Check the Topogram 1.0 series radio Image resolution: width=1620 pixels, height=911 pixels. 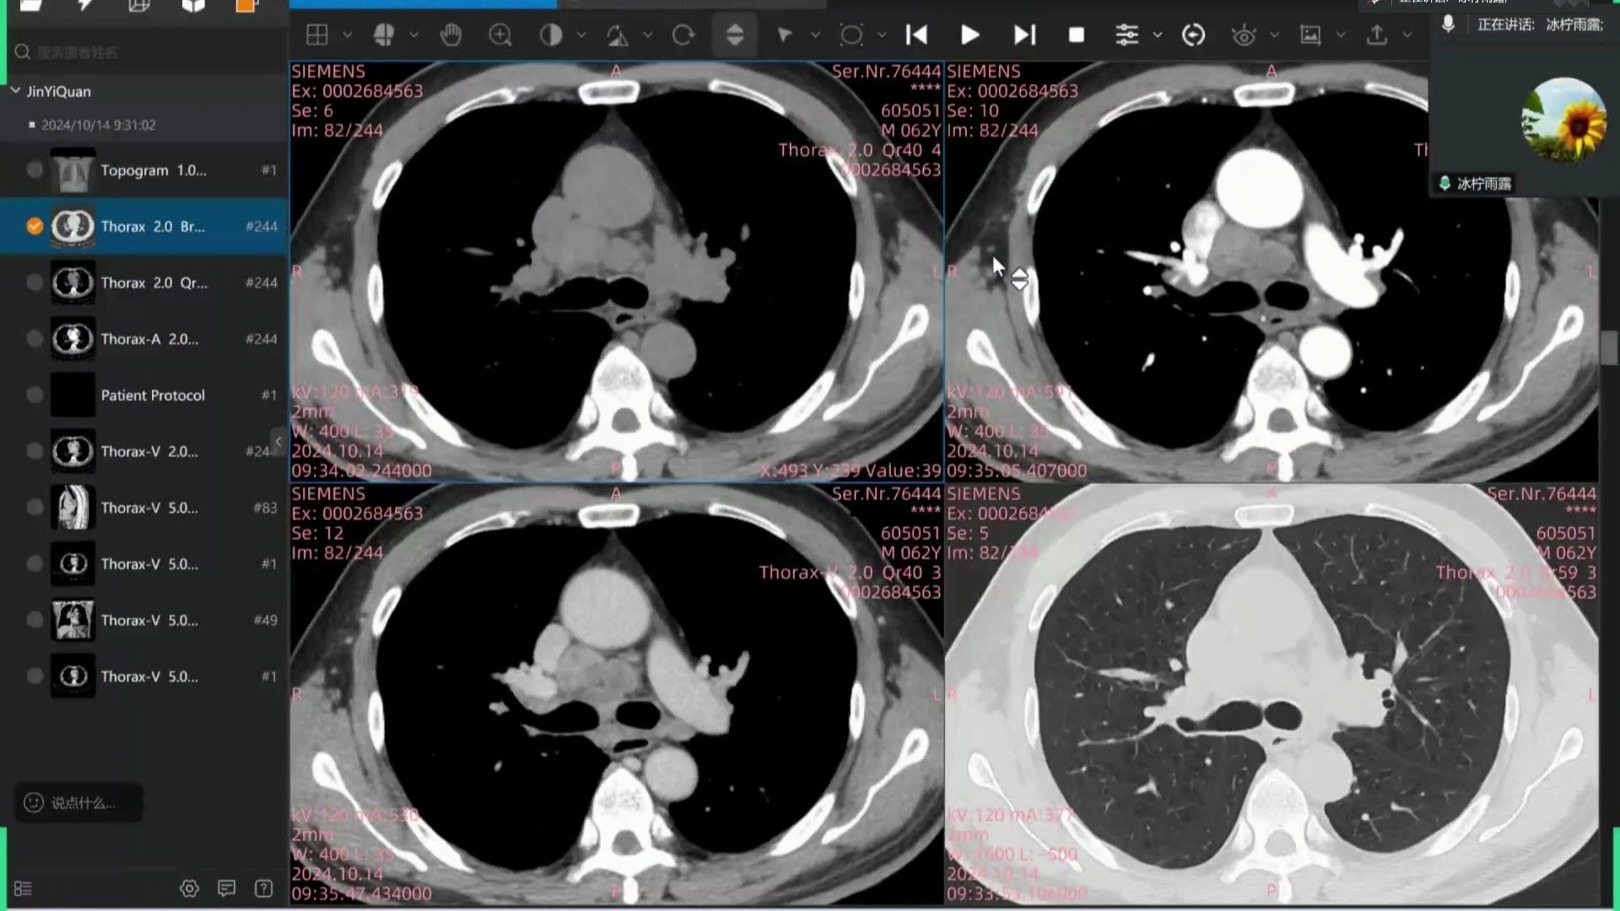pos(35,170)
